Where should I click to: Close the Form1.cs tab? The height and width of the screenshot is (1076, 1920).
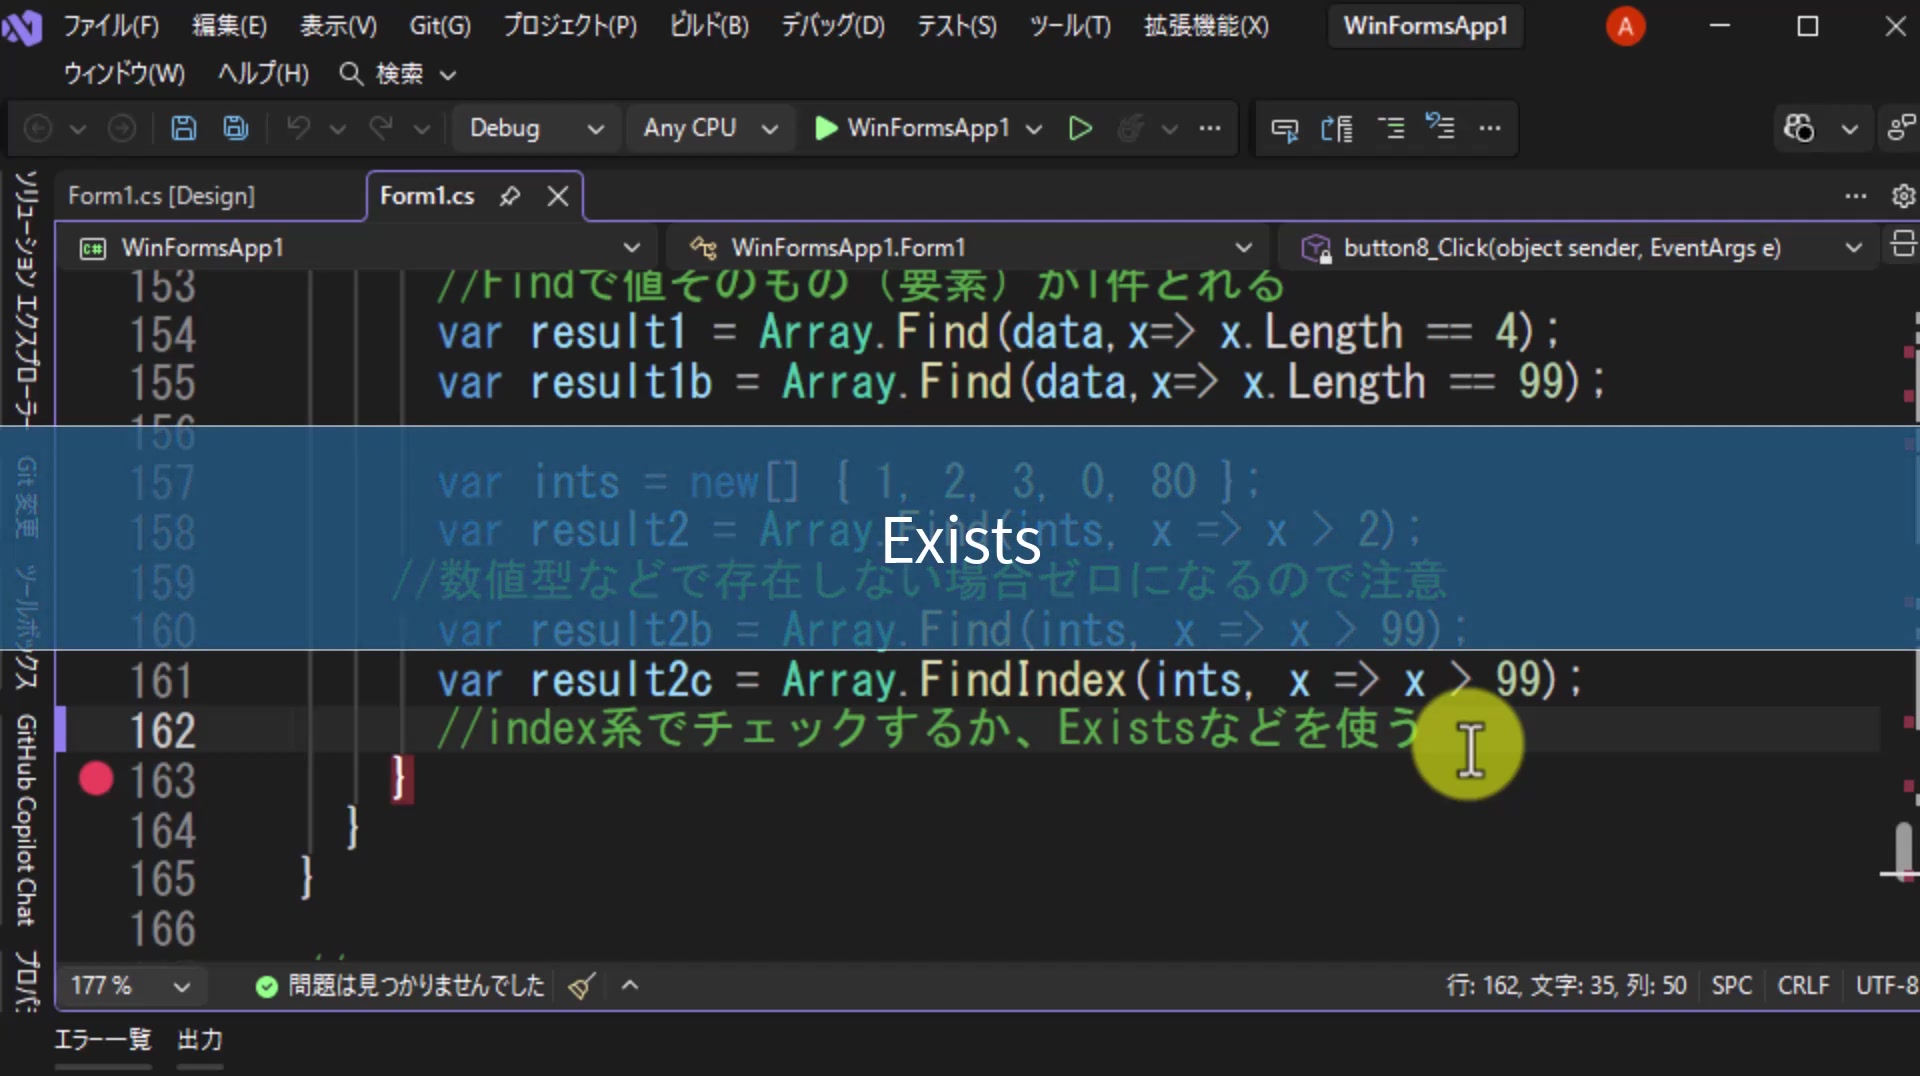(x=558, y=196)
